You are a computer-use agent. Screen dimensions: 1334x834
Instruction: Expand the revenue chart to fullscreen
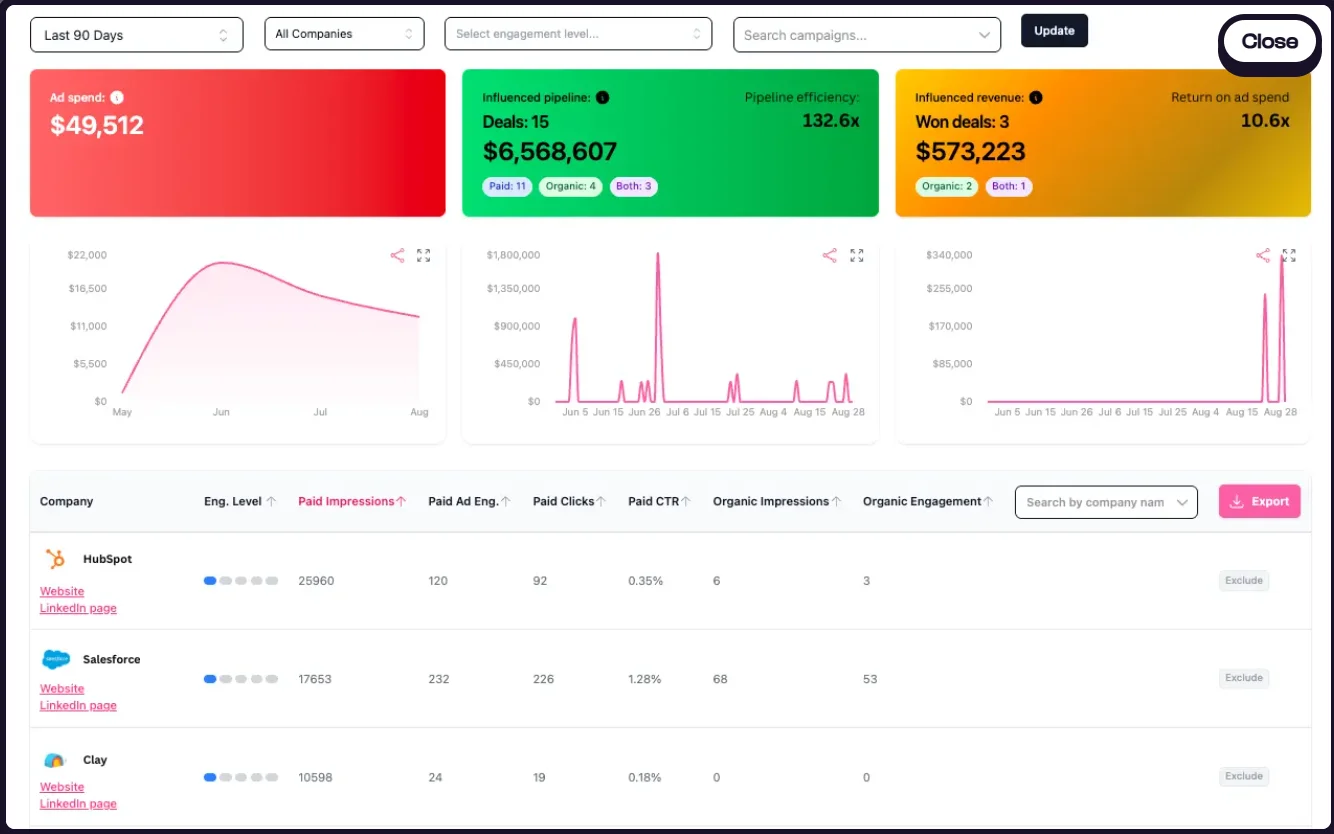(x=1289, y=256)
